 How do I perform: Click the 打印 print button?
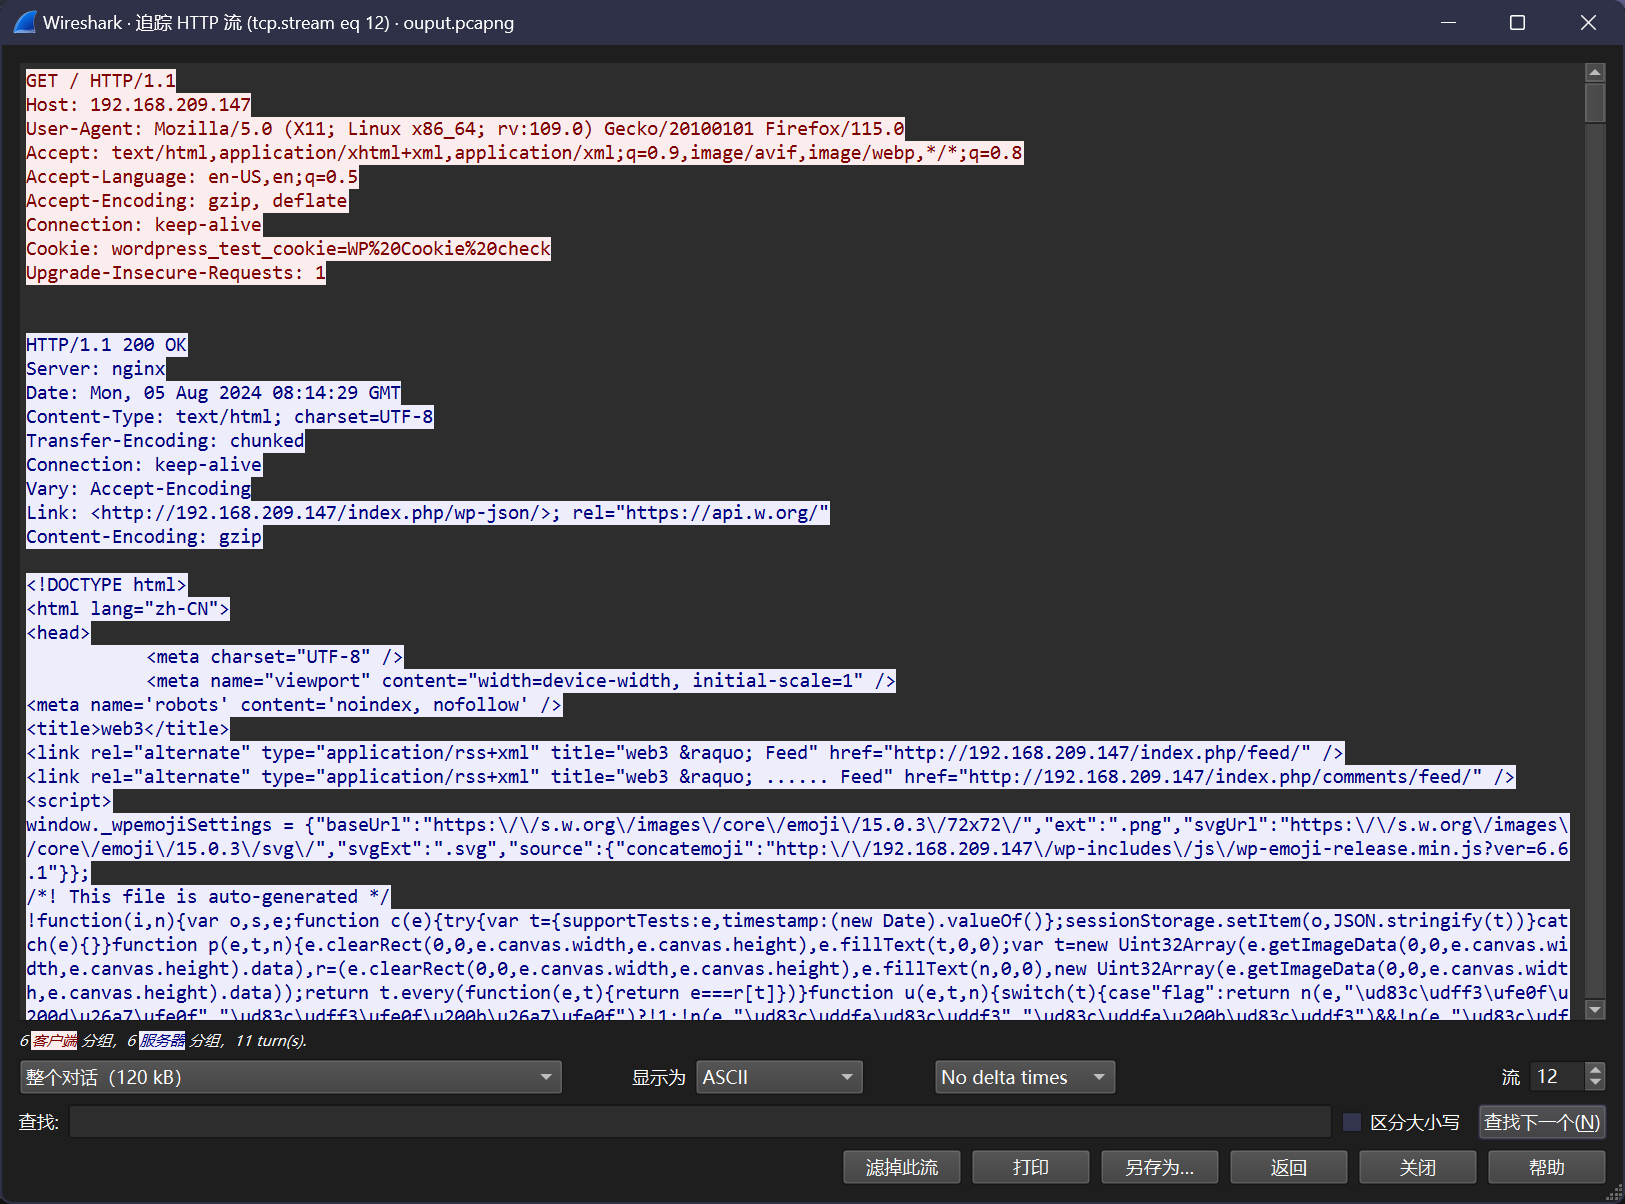pos(1031,1167)
